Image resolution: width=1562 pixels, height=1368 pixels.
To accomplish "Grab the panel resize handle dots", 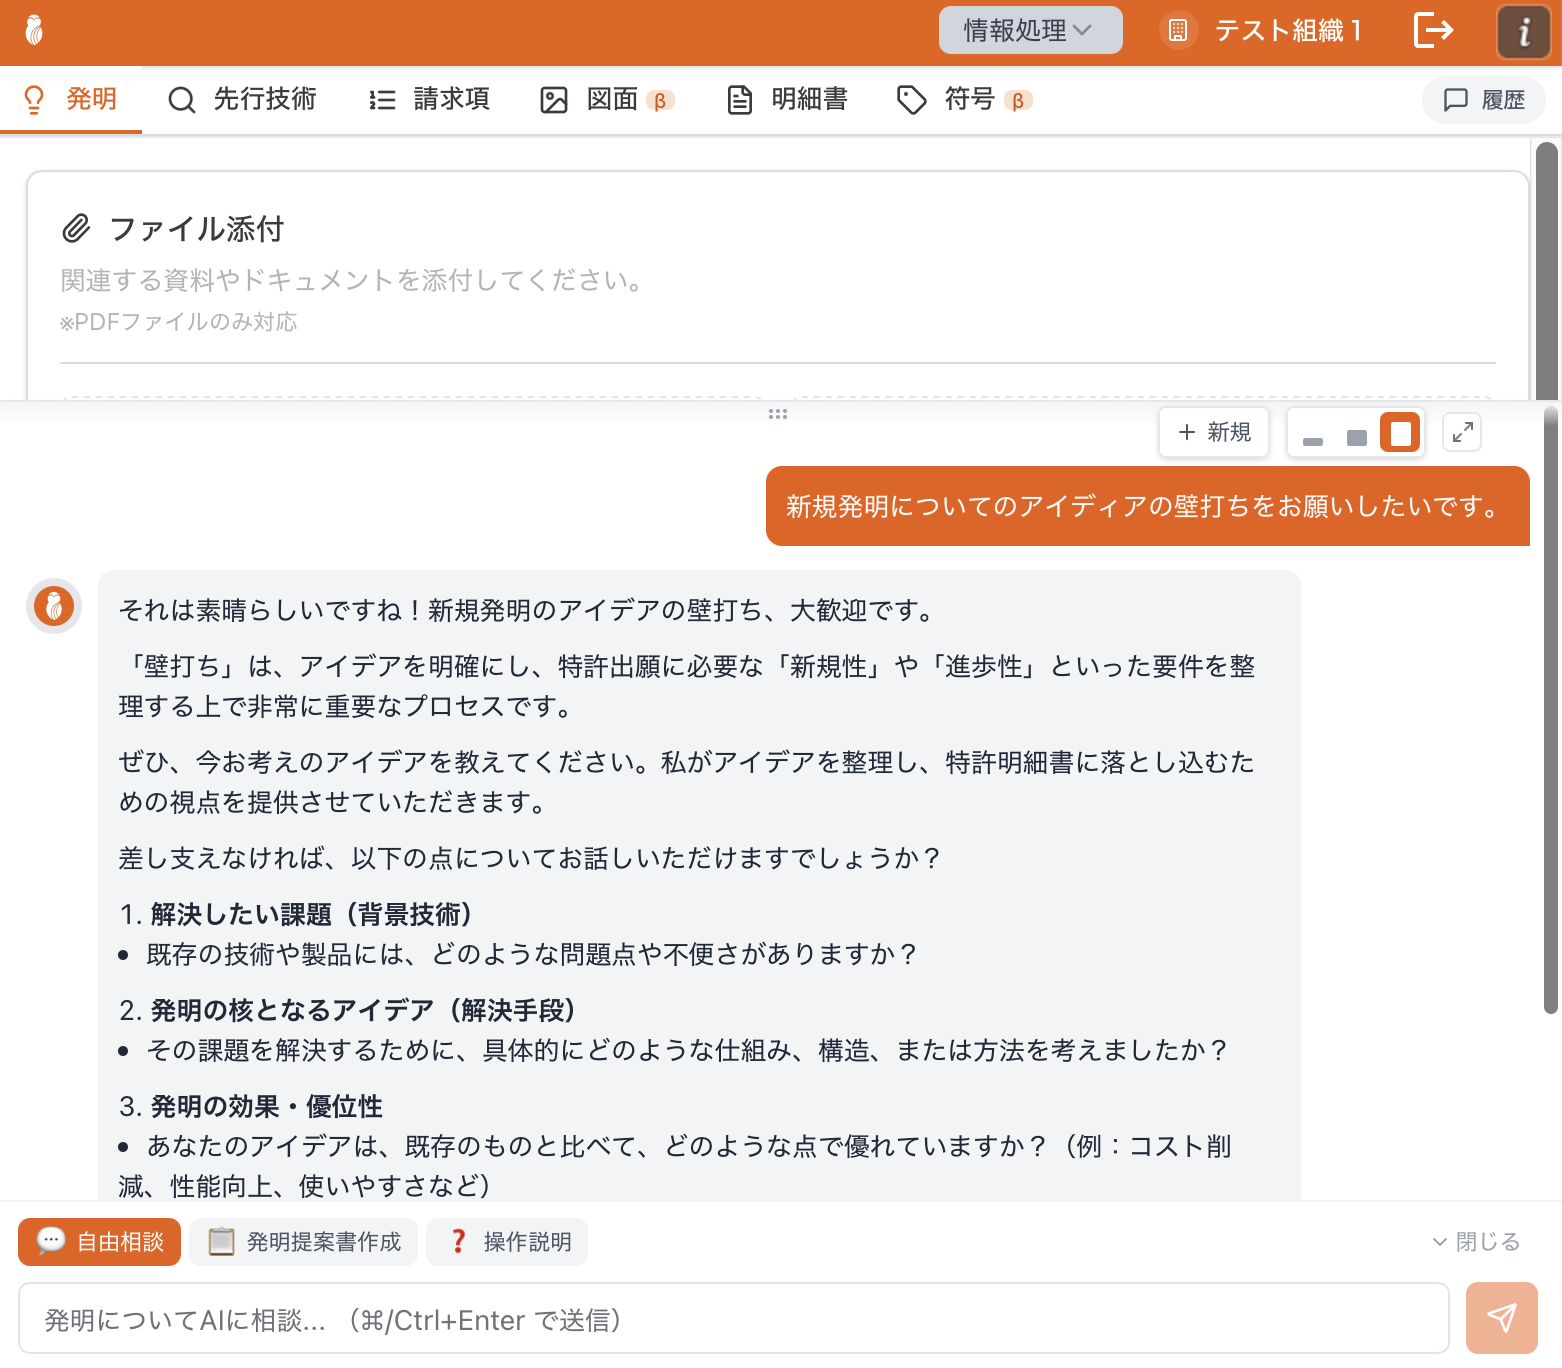I will coord(778,414).
